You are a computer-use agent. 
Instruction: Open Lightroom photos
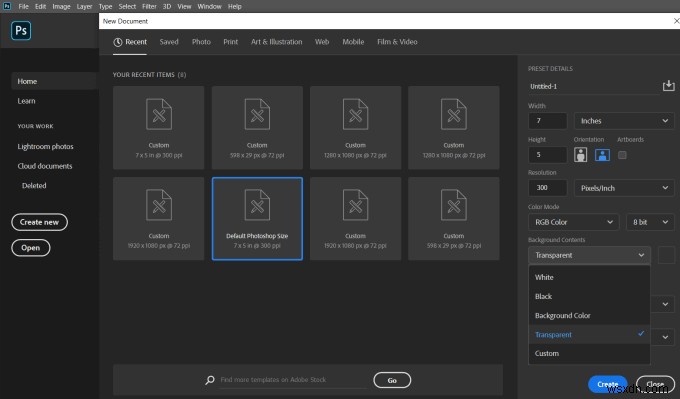click(45, 146)
